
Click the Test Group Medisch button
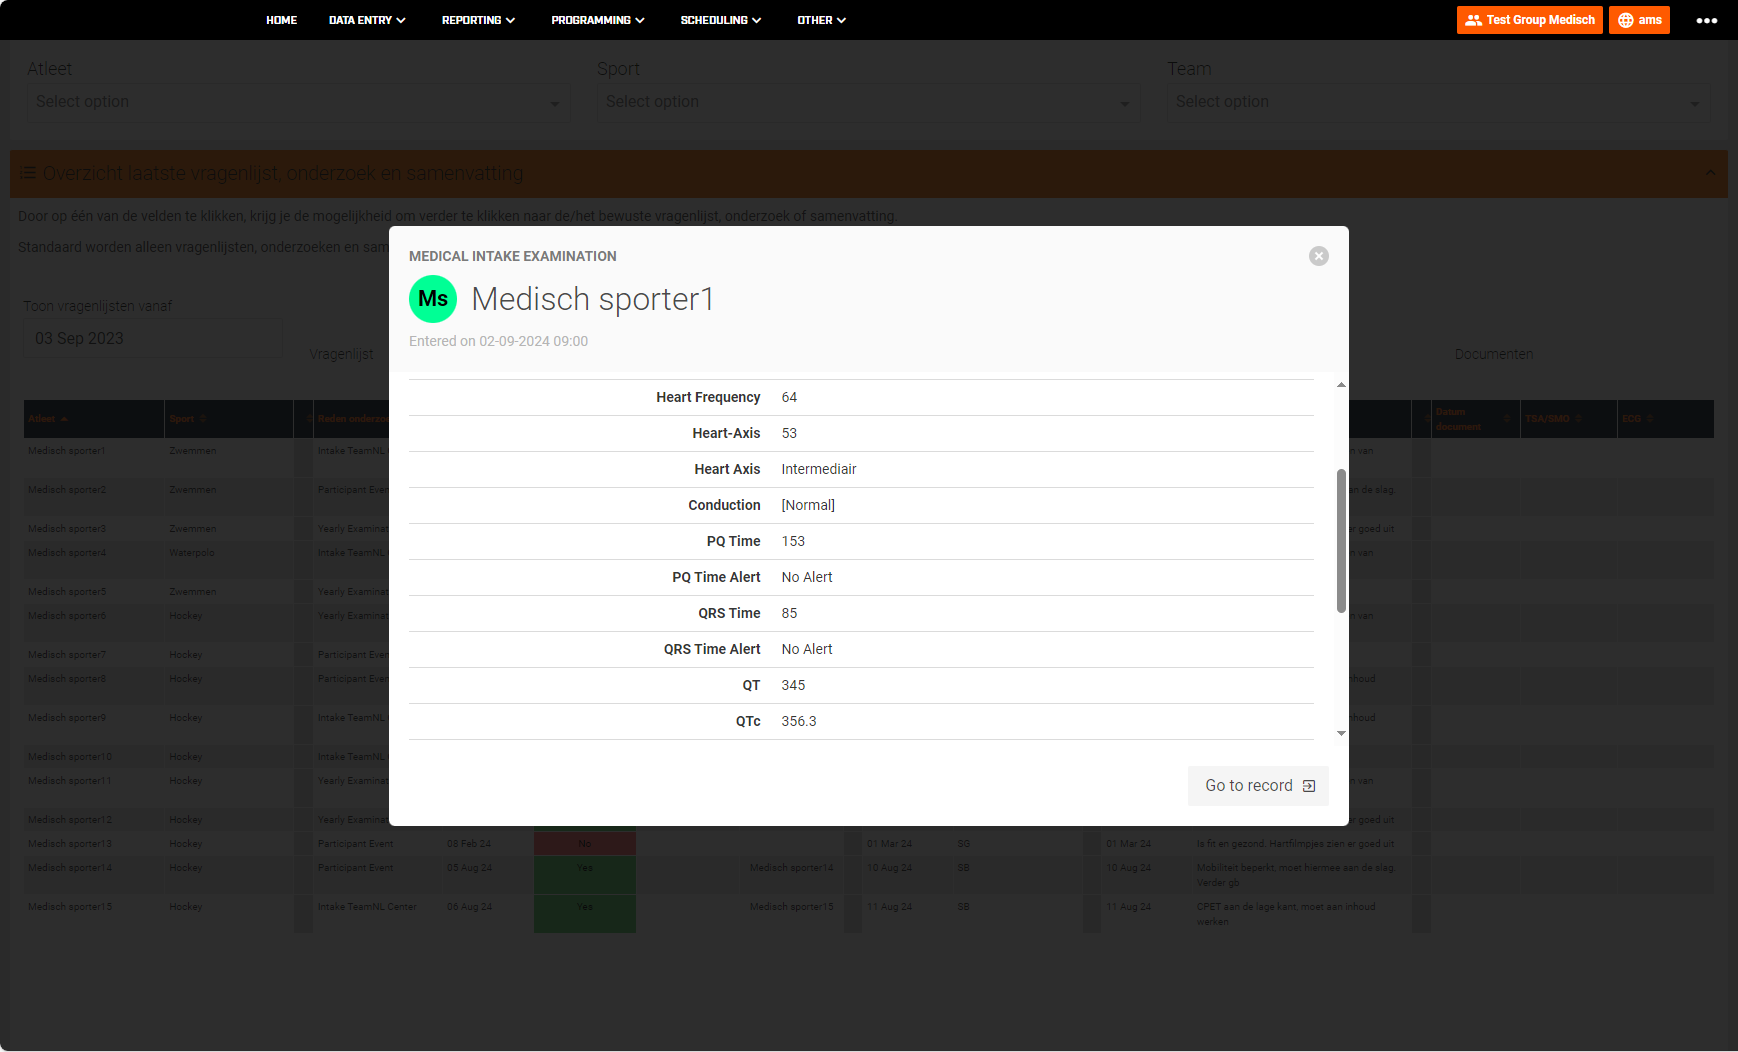click(1529, 20)
